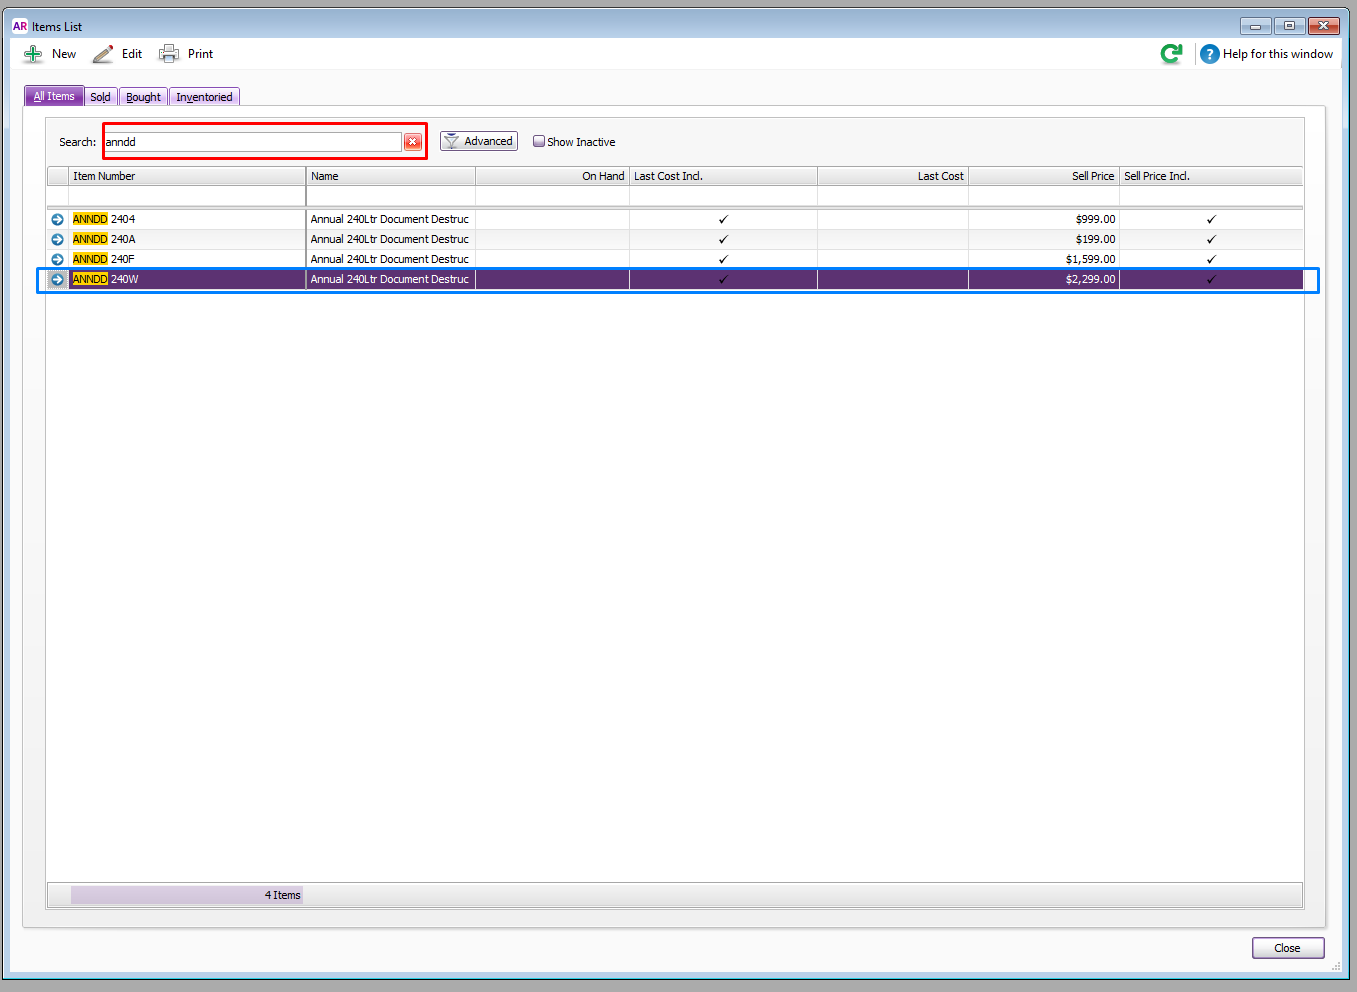Switch to the Inventoried tab
This screenshot has width=1357, height=992.
[x=204, y=97]
